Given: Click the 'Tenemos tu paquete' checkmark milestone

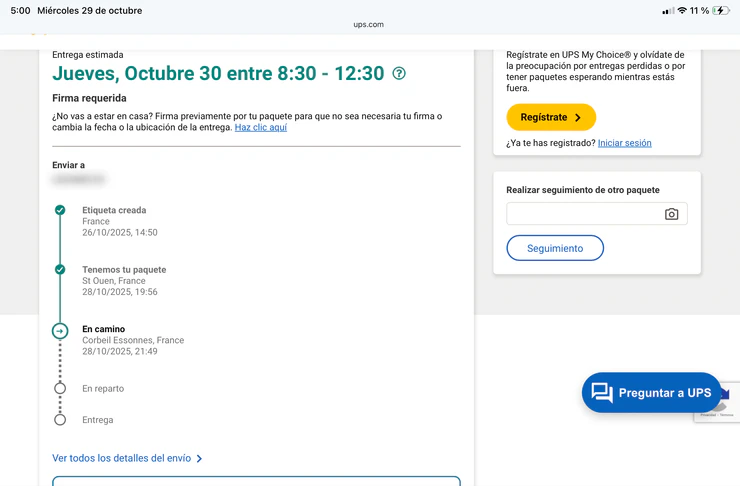Looking at the screenshot, I should (x=60, y=270).
